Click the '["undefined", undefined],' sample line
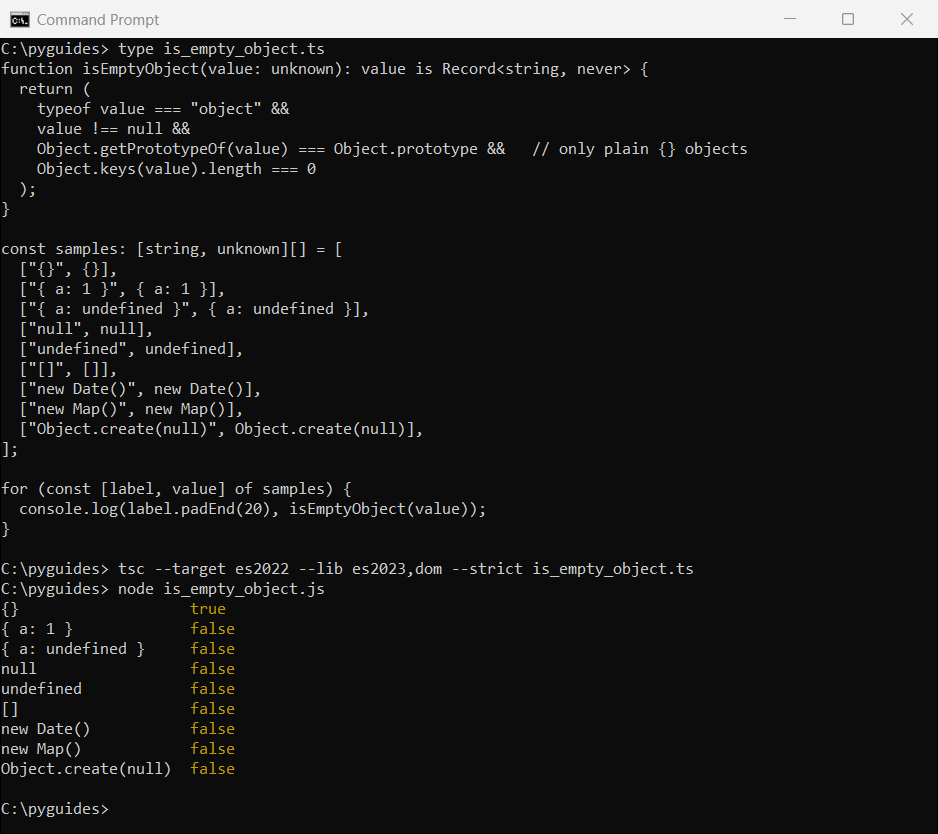This screenshot has height=834, width=938. (131, 349)
